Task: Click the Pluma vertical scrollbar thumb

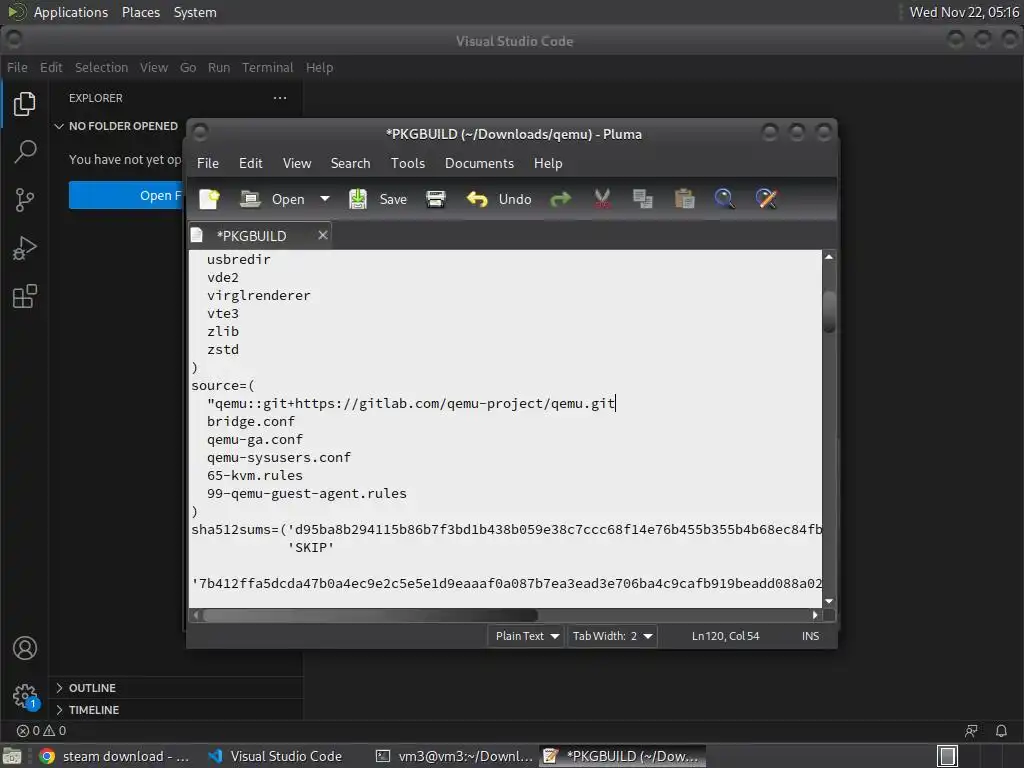Action: 829,312
